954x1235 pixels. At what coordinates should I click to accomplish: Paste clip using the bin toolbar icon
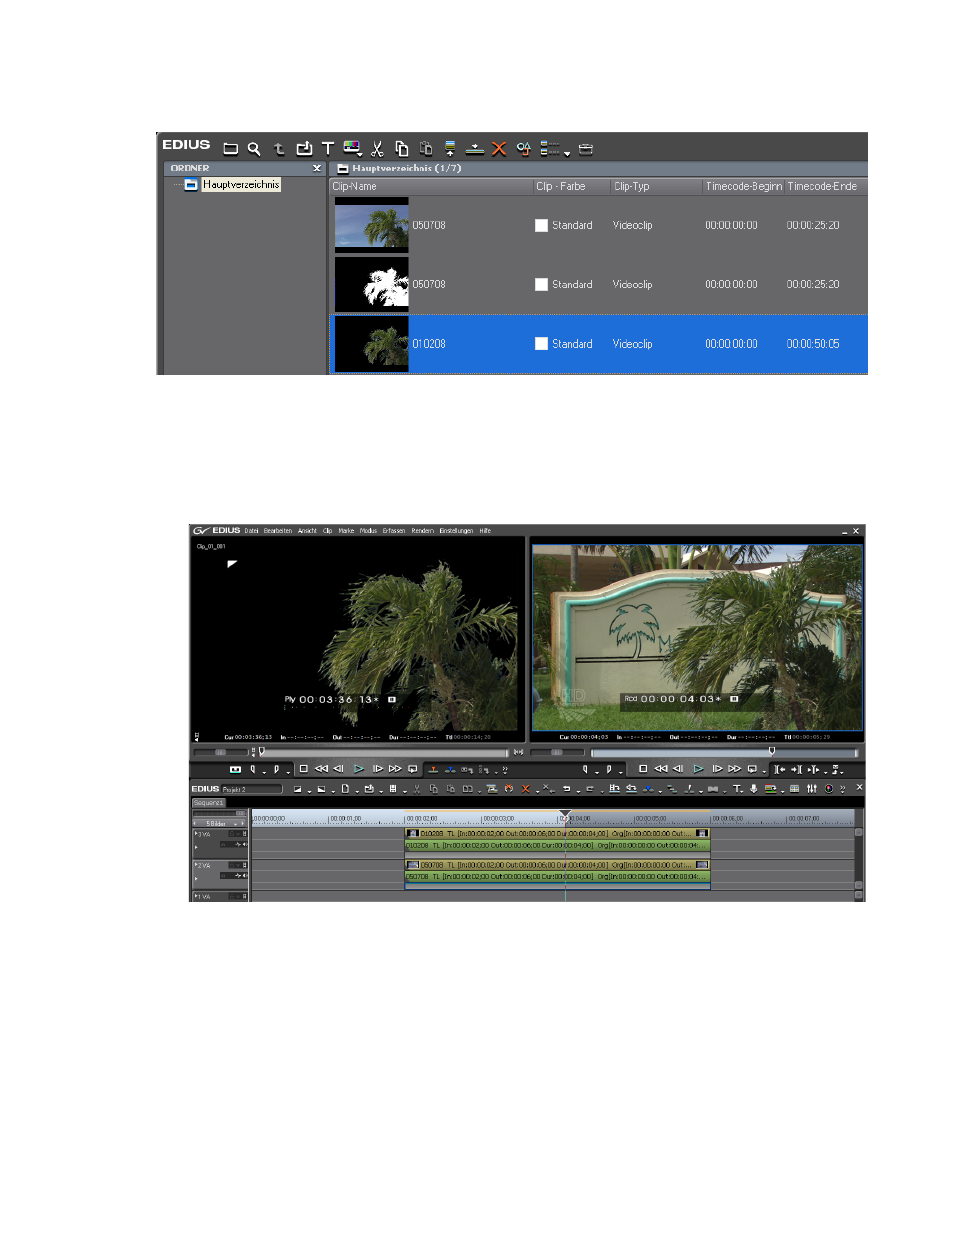click(426, 149)
